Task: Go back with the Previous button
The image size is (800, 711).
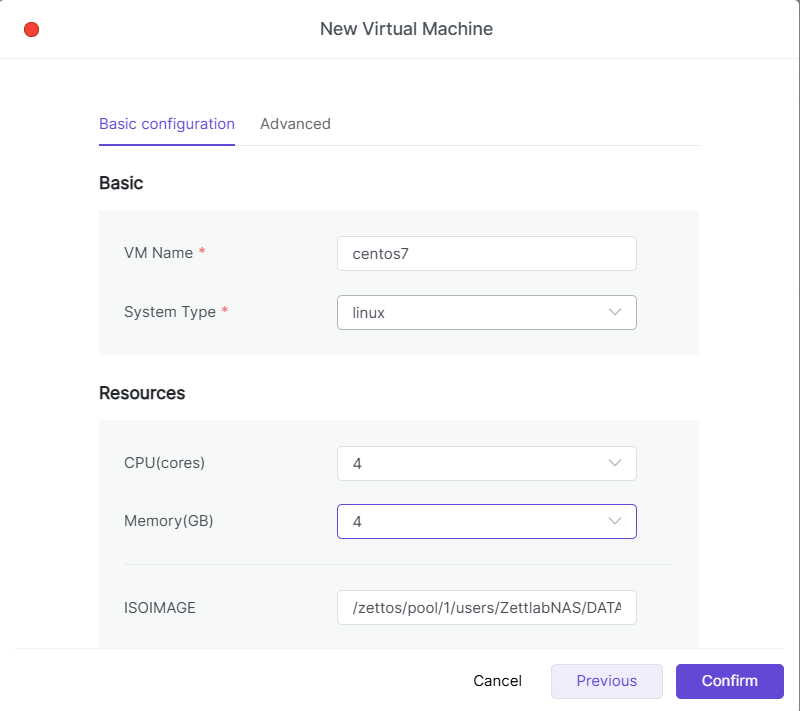Action: (x=606, y=681)
